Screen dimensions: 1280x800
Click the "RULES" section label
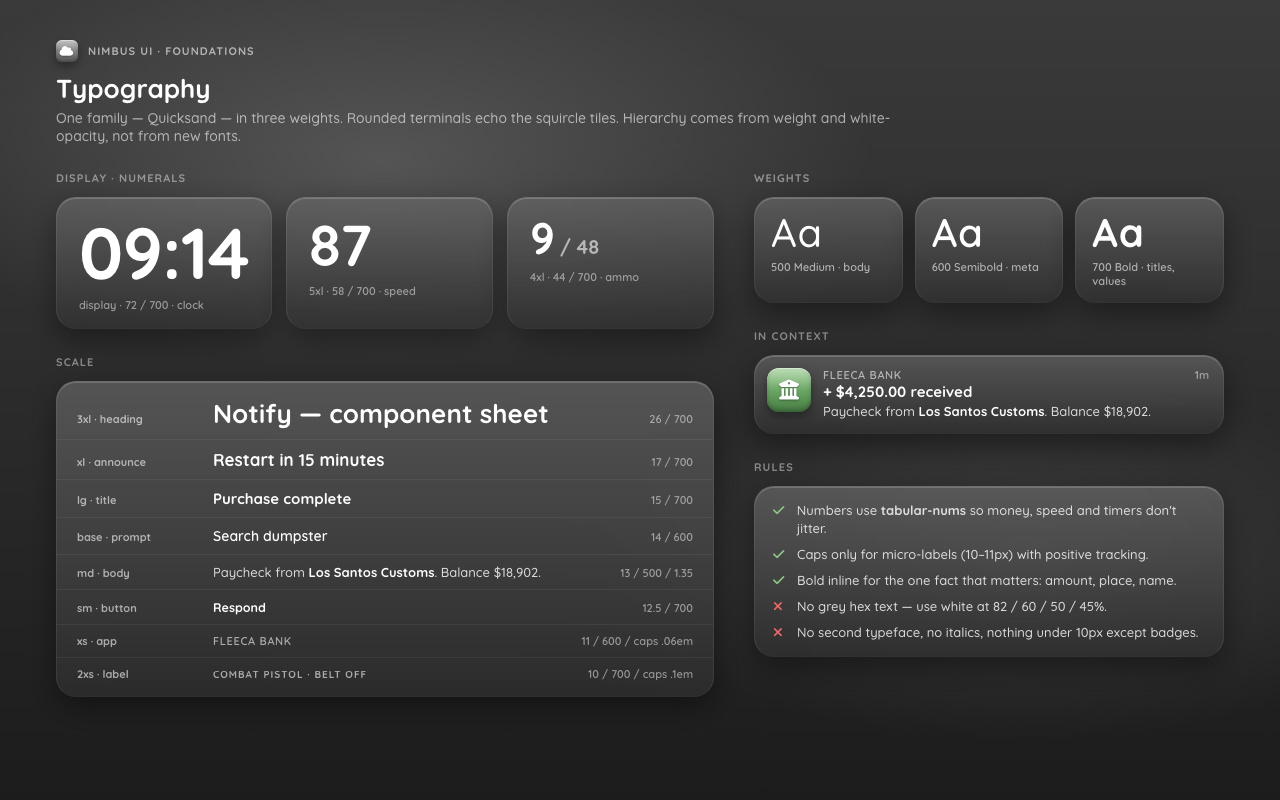coord(774,467)
